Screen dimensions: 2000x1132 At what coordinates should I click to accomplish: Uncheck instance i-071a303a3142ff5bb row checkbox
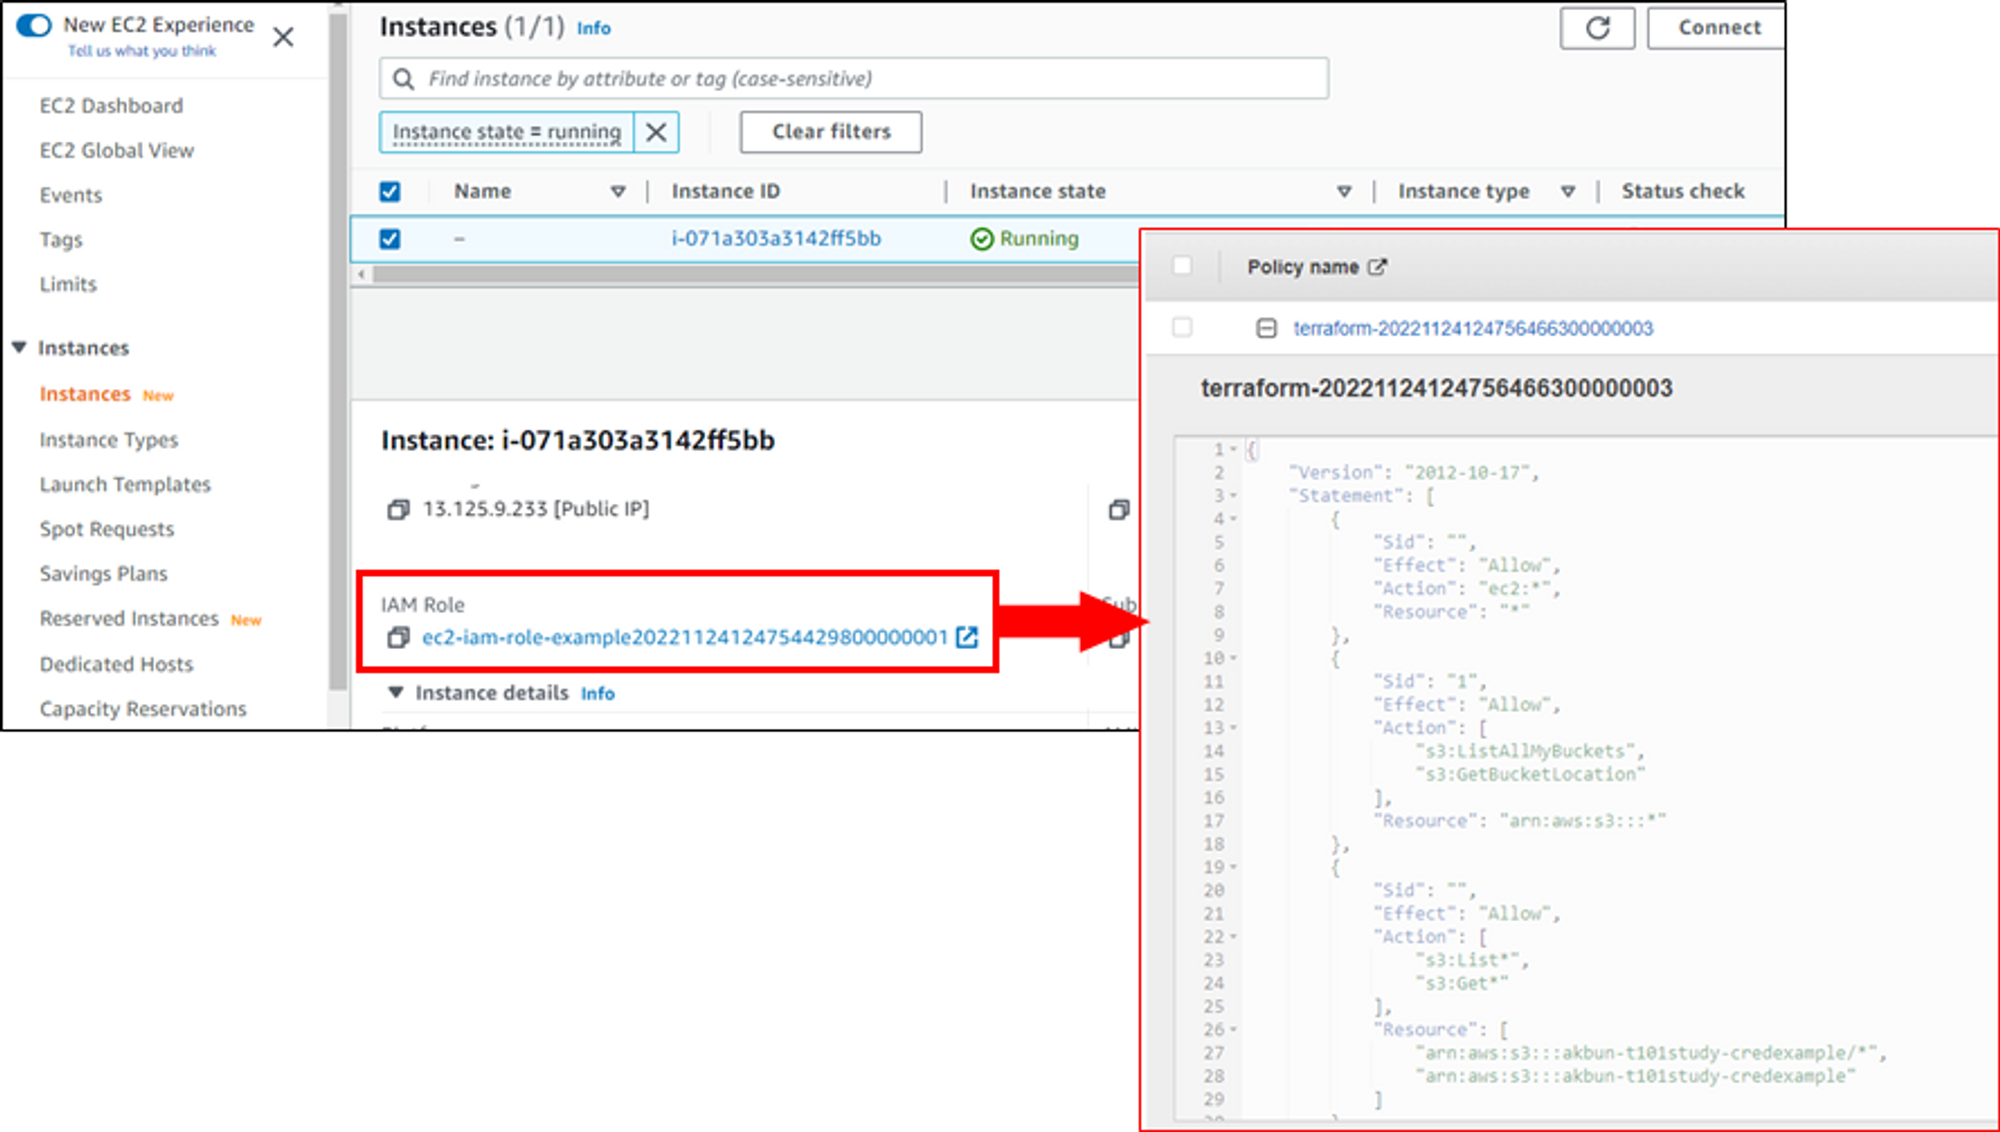pyautogui.click(x=390, y=239)
